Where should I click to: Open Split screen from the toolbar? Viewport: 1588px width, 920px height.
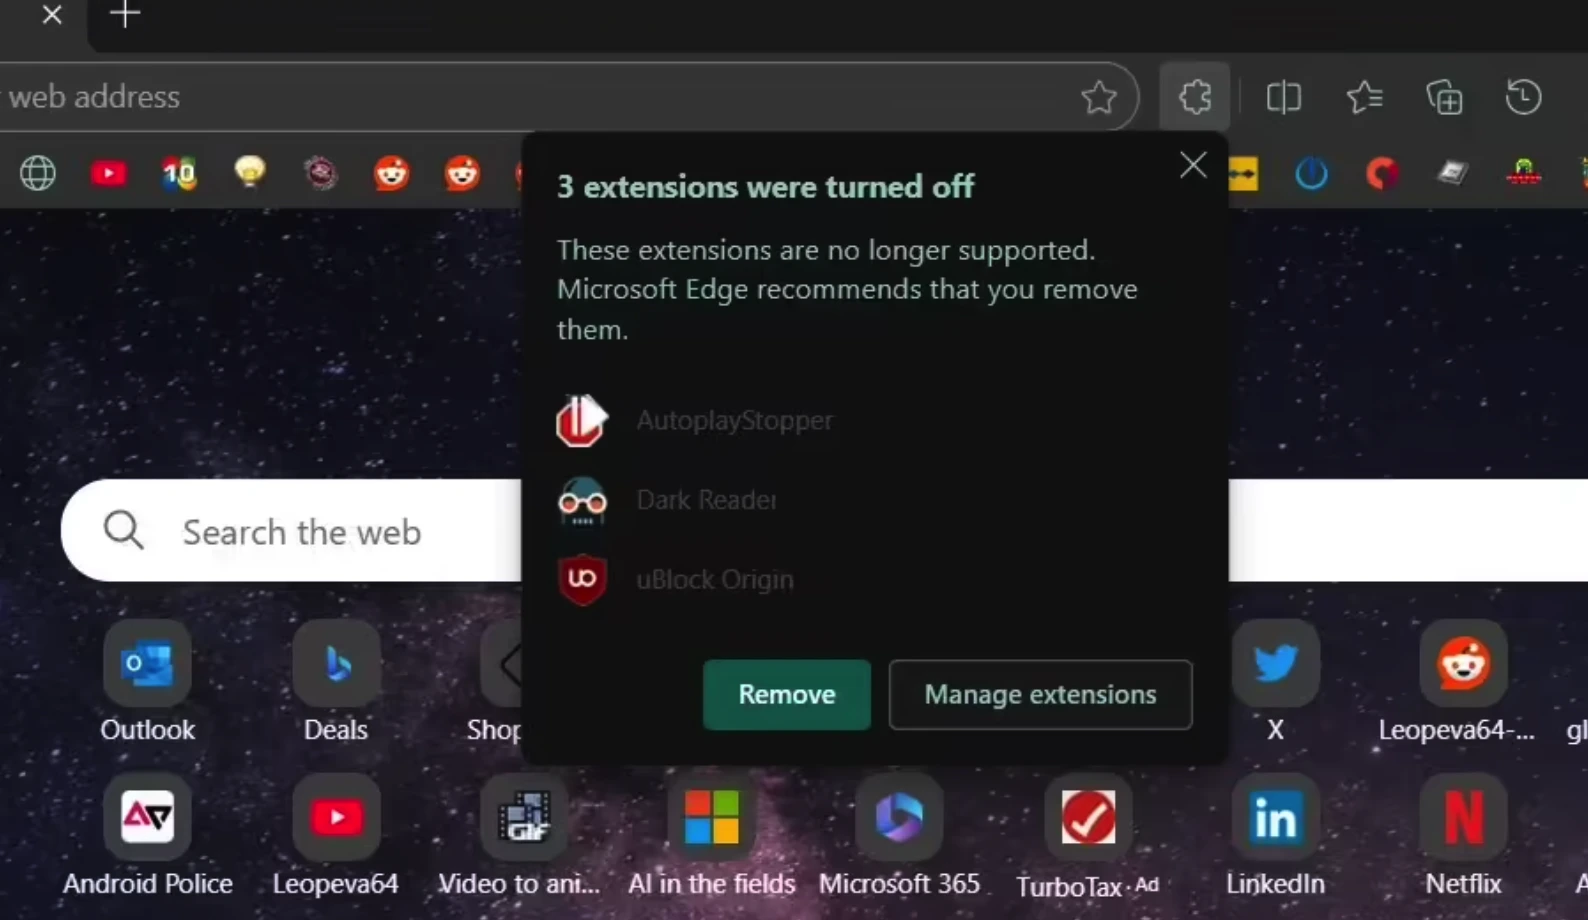tap(1283, 97)
